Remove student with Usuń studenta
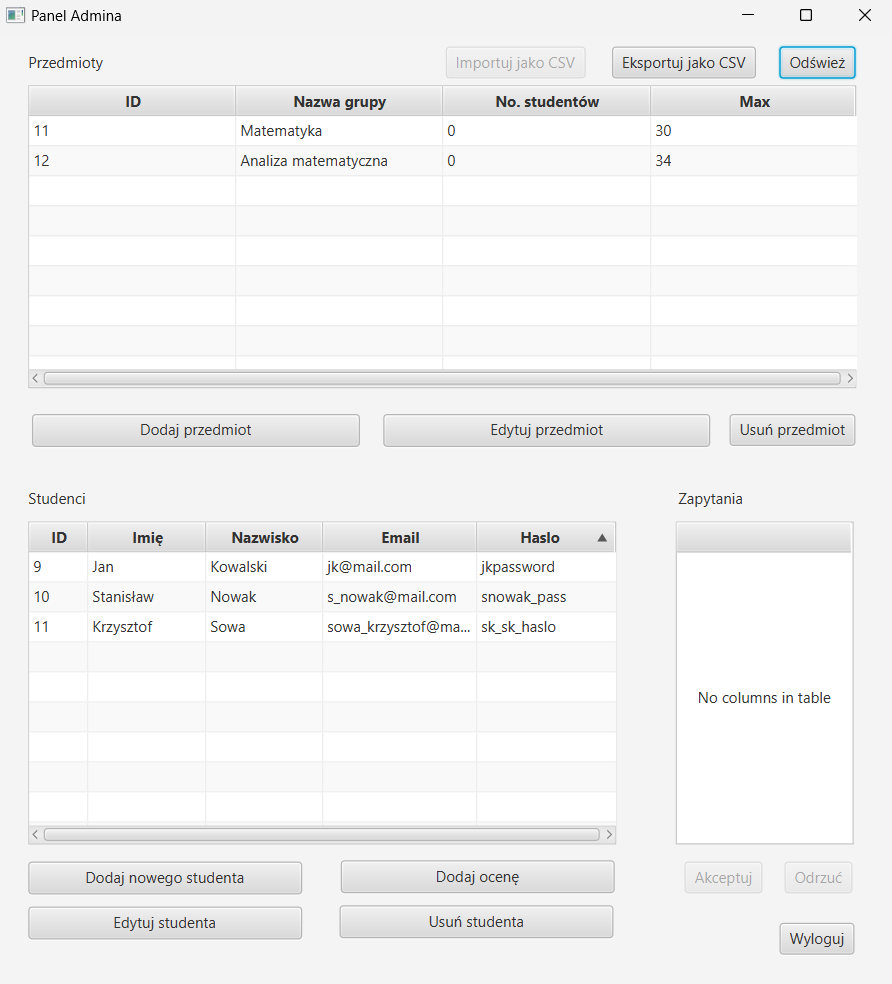 tap(476, 922)
